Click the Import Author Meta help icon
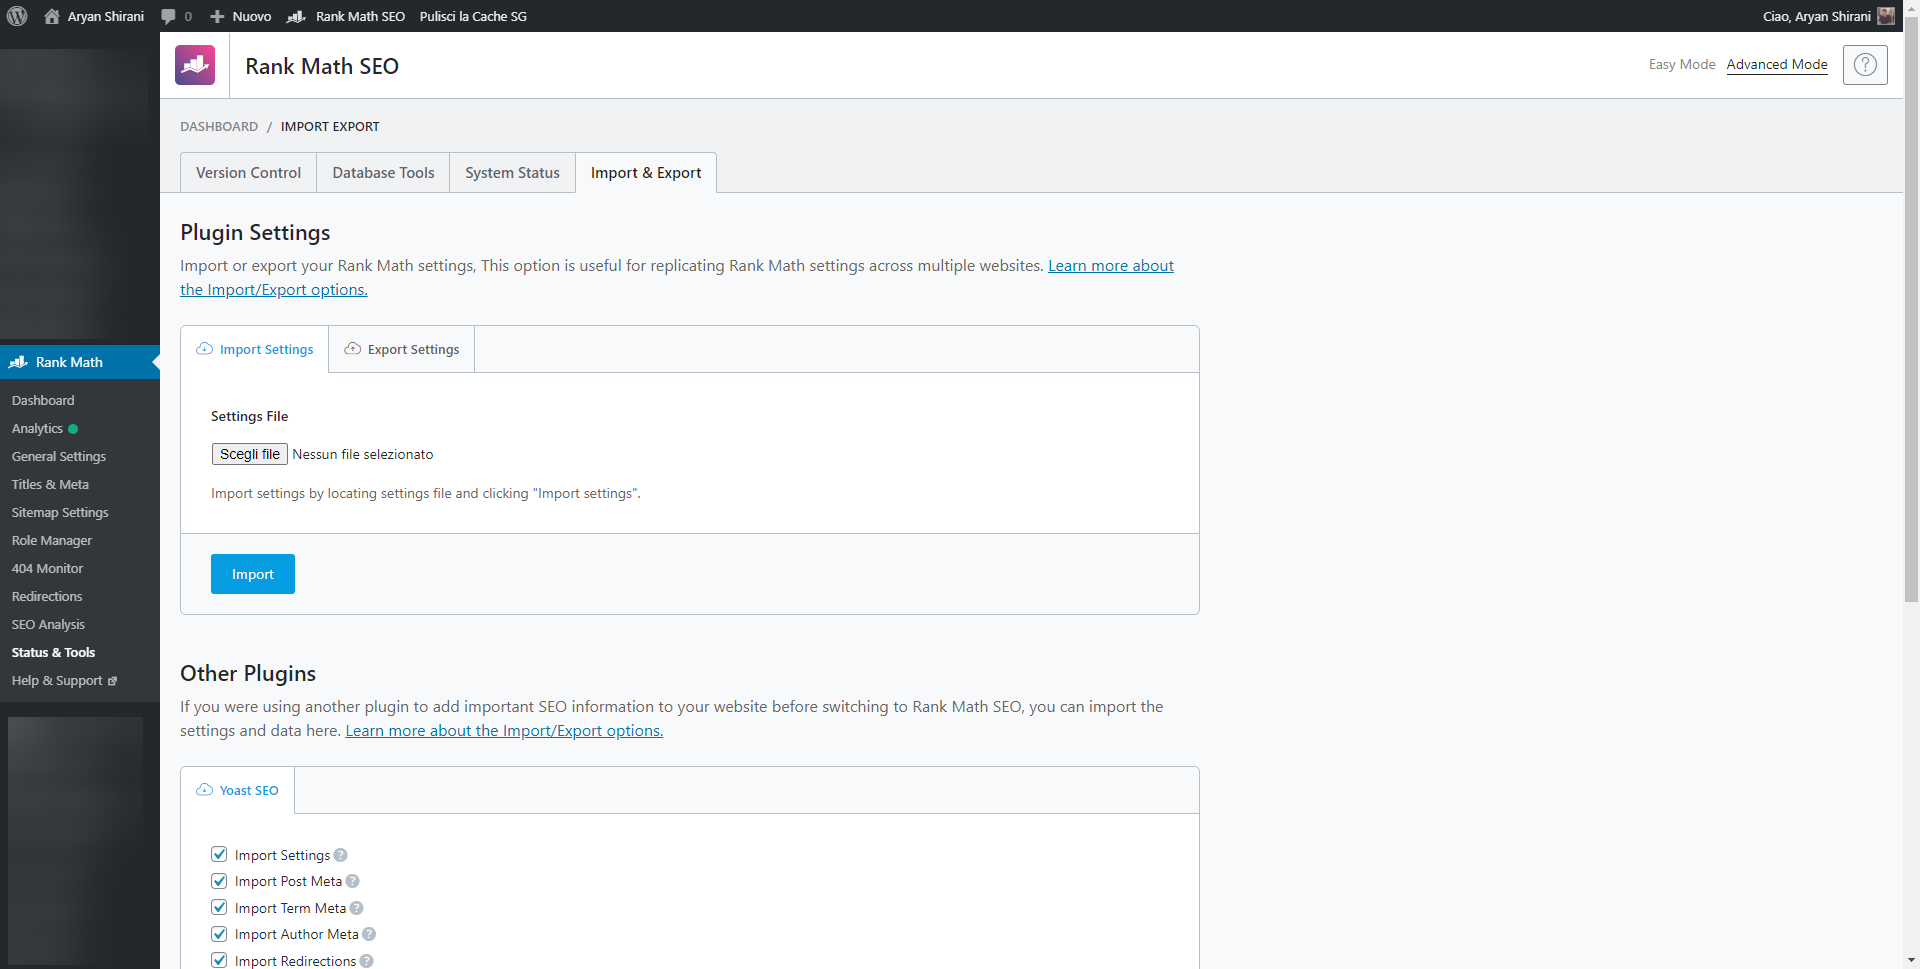1920x969 pixels. click(x=369, y=934)
